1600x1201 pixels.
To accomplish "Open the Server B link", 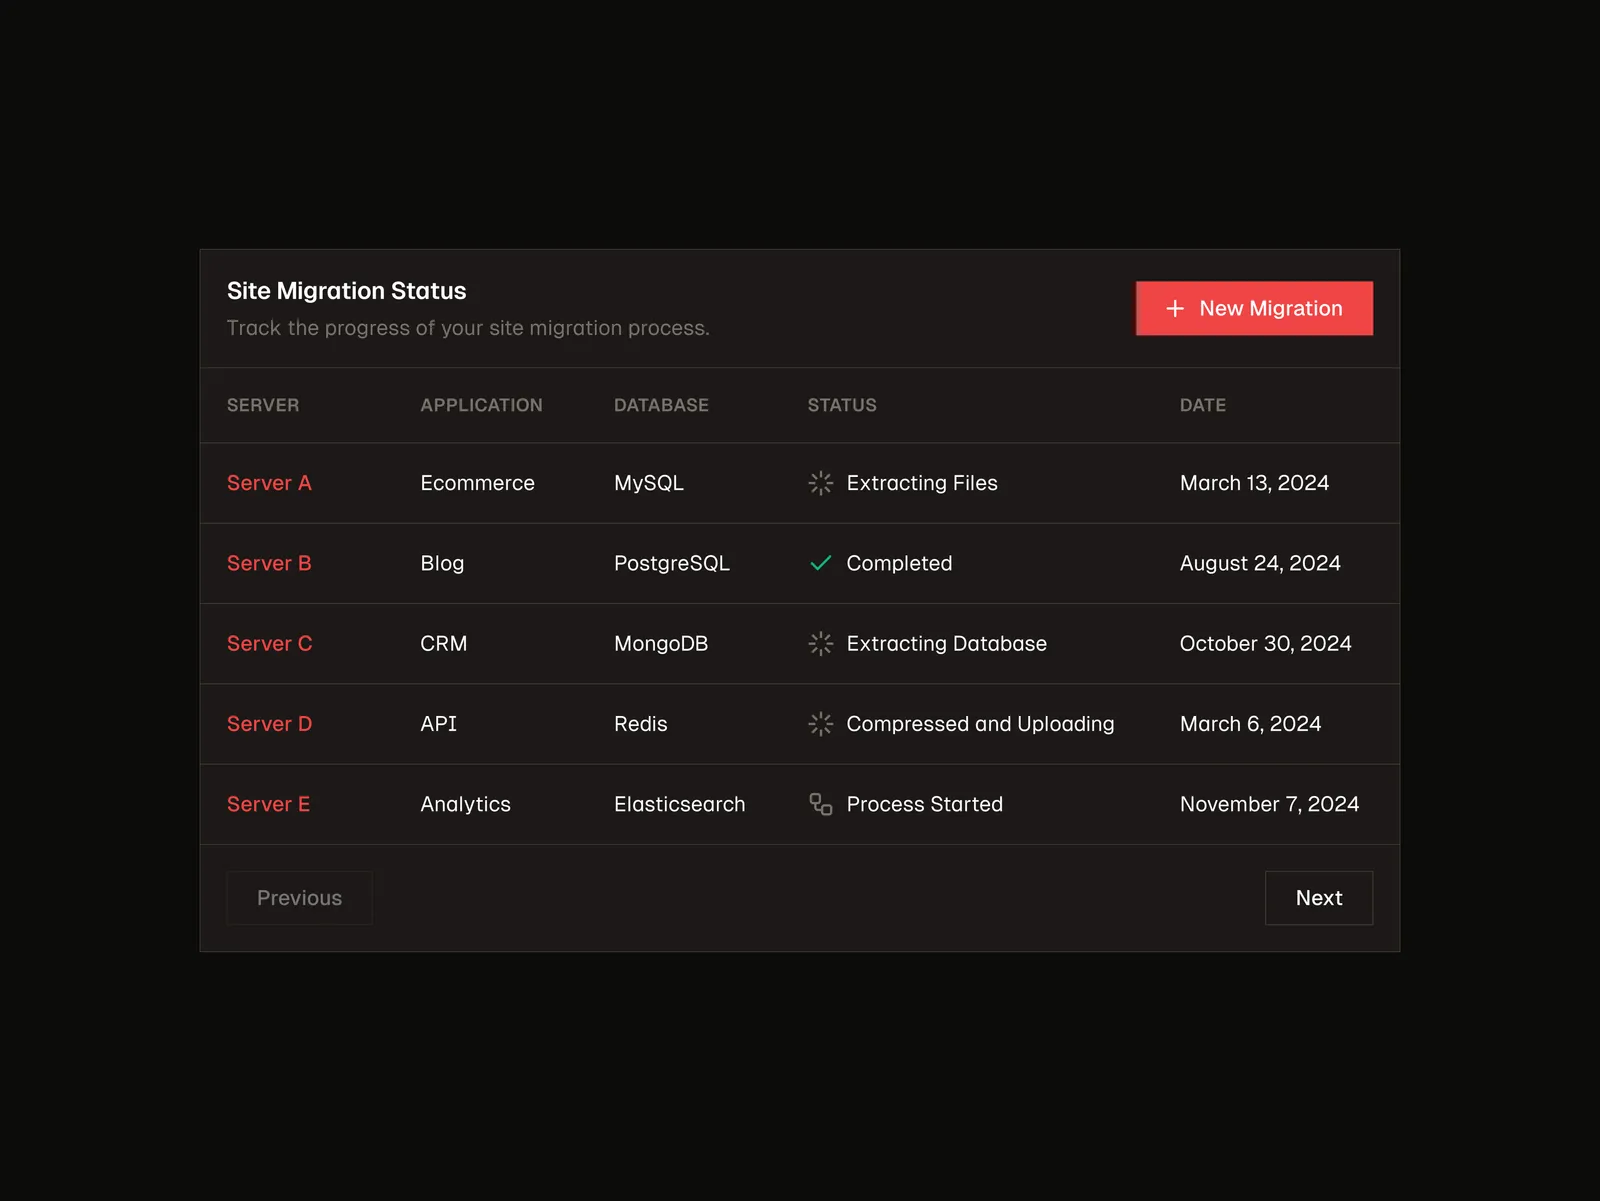I will coord(269,564).
